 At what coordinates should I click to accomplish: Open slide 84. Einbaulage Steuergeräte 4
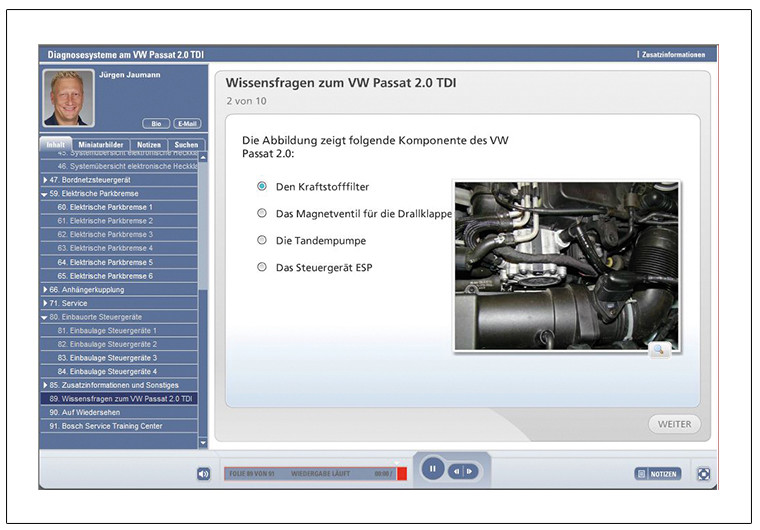pos(119,371)
